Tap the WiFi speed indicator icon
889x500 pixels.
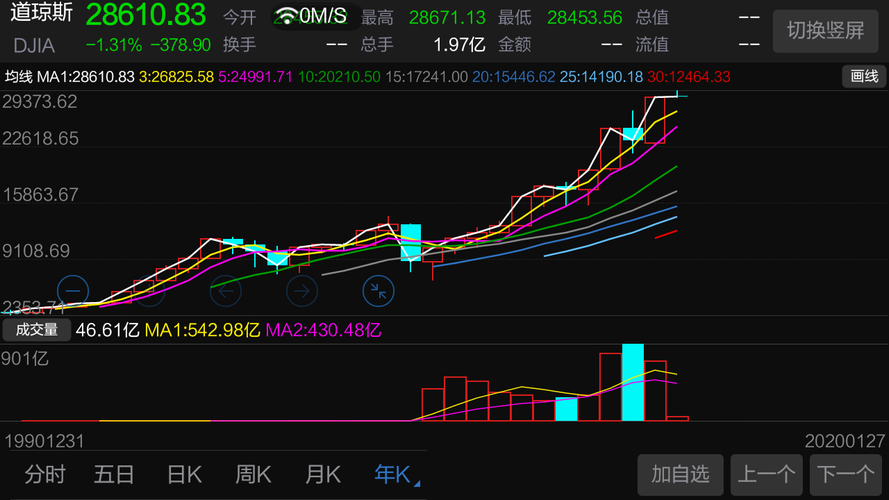click(286, 16)
